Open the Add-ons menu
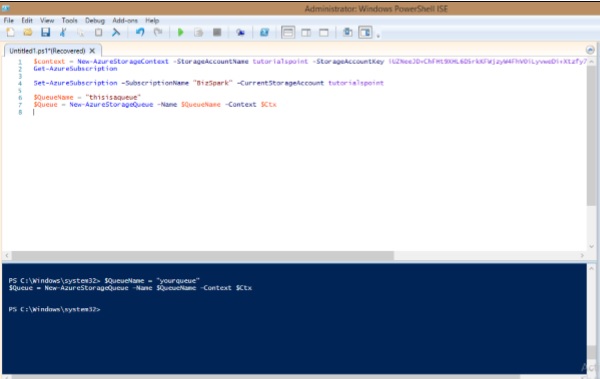 pos(125,20)
